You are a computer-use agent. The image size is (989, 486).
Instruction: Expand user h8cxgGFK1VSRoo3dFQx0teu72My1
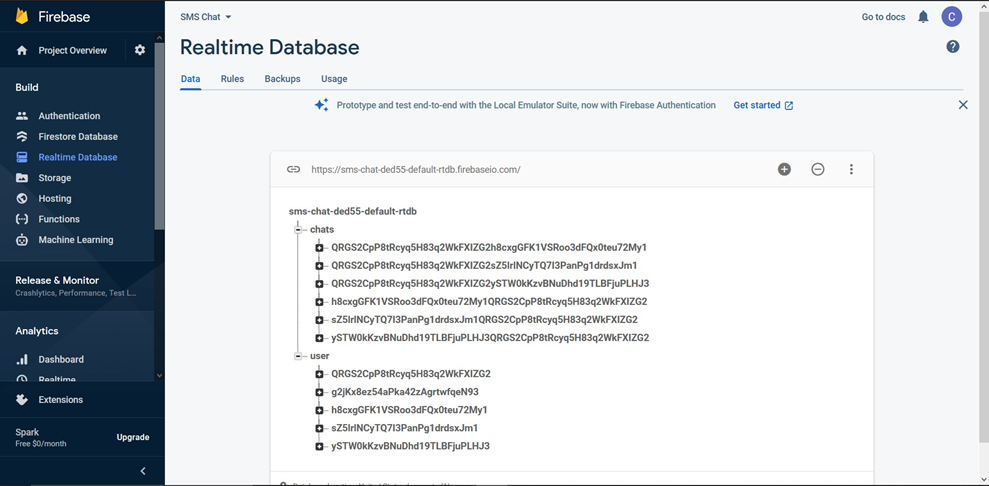point(320,410)
